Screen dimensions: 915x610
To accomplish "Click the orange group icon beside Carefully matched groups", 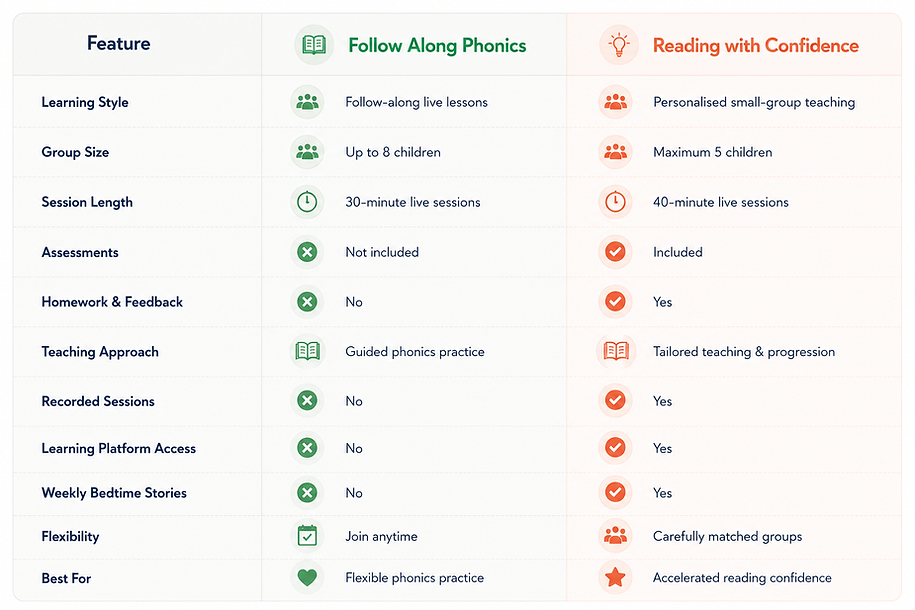I will pos(615,535).
